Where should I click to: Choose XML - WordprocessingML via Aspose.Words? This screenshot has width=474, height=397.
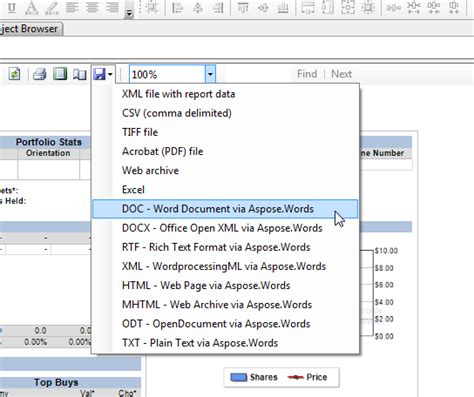tap(225, 266)
